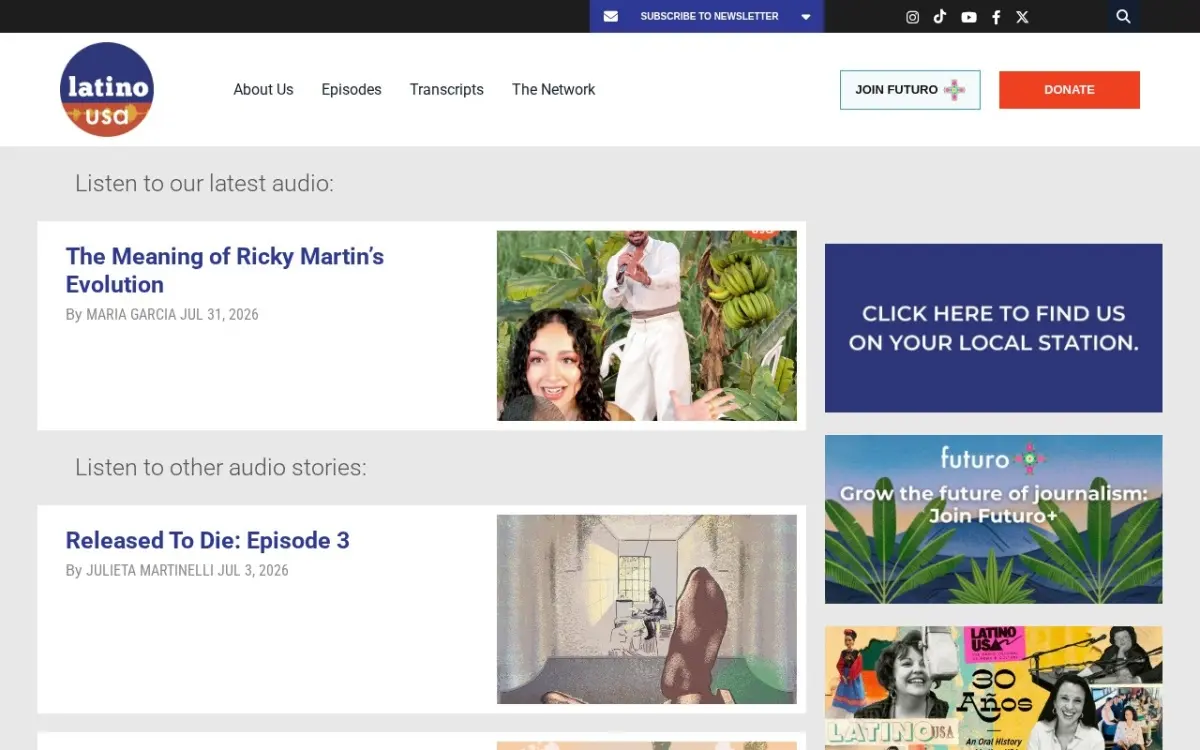Open Released To Die: Episode 3 story
This screenshot has width=1200, height=750.
[x=207, y=540]
